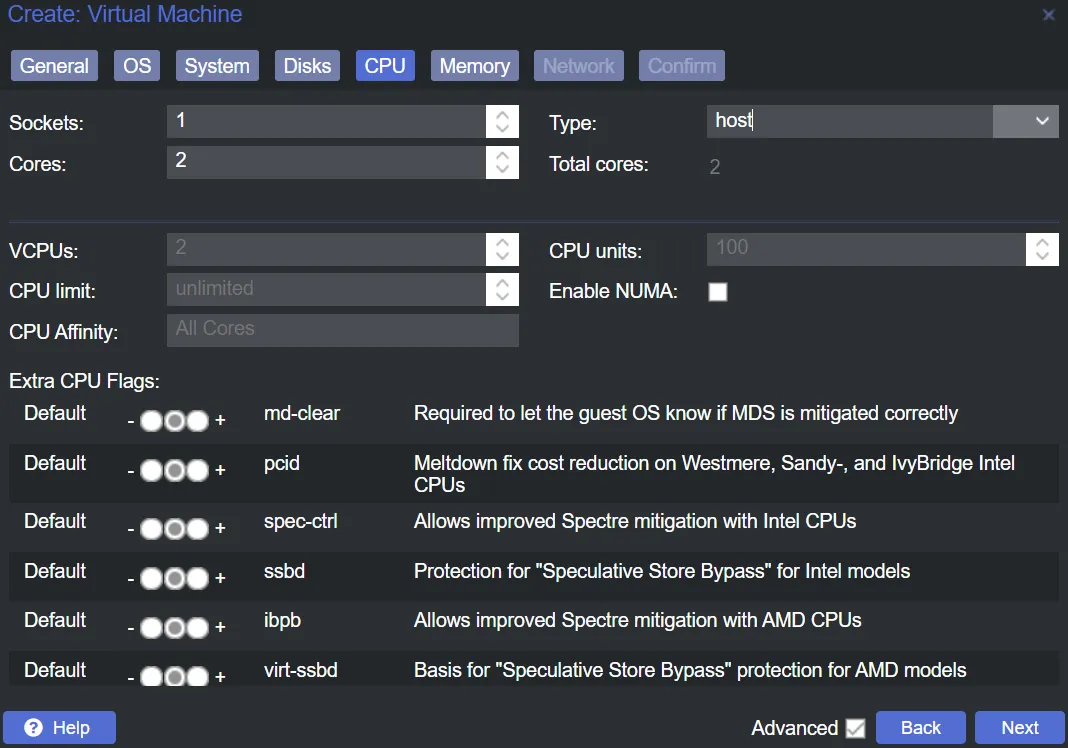Click the plus sign for spec-ctrl flag
This screenshot has width=1068, height=748.
coord(220,529)
